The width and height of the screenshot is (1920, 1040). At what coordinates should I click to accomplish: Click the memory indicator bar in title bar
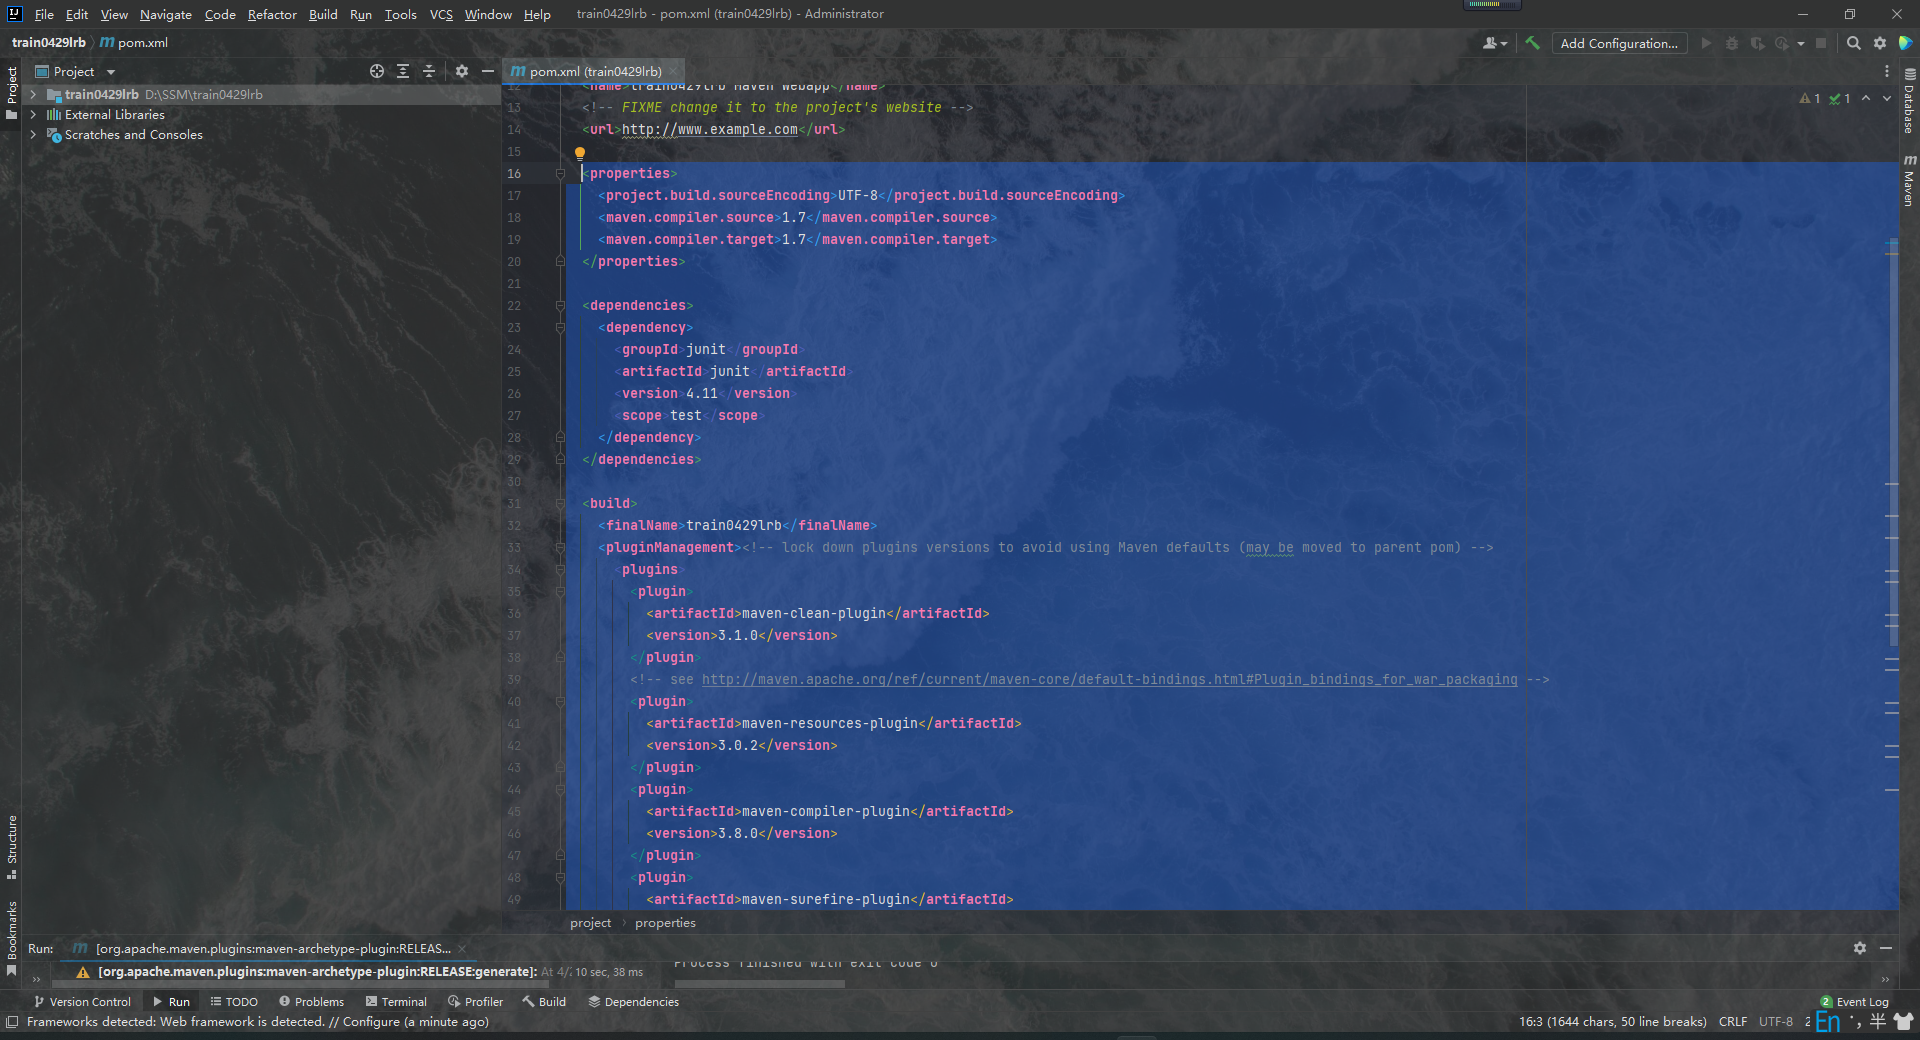[1491, 4]
